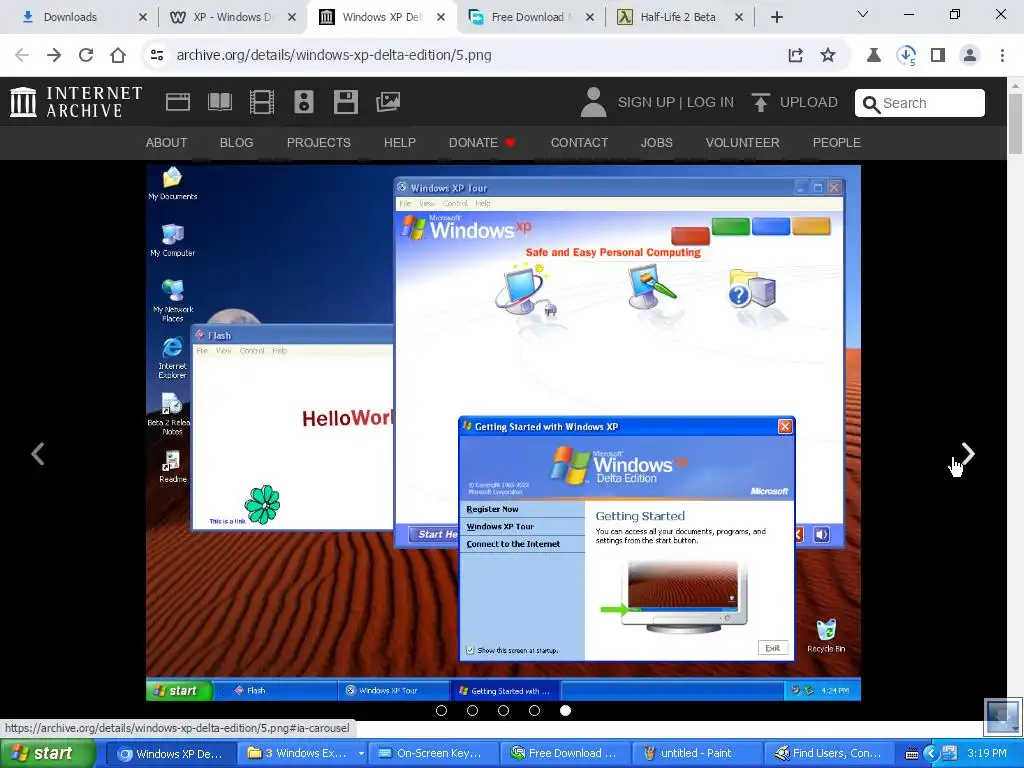This screenshot has width=1024, height=768.
Task: Click the Archive search field
Action: point(920,103)
